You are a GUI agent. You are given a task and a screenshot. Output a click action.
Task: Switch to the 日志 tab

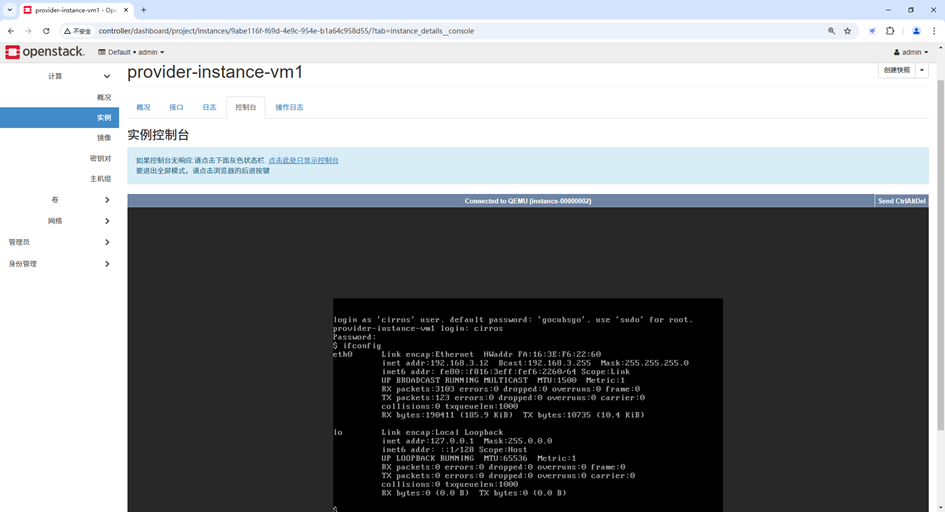point(209,107)
